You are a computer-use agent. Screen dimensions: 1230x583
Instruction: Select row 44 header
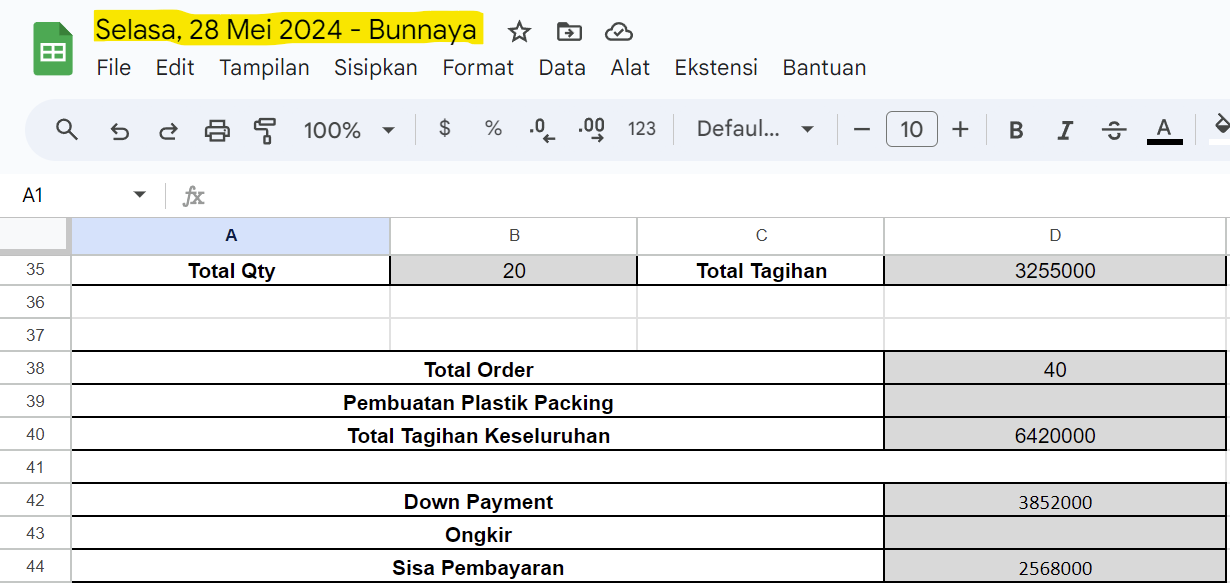tap(35, 567)
